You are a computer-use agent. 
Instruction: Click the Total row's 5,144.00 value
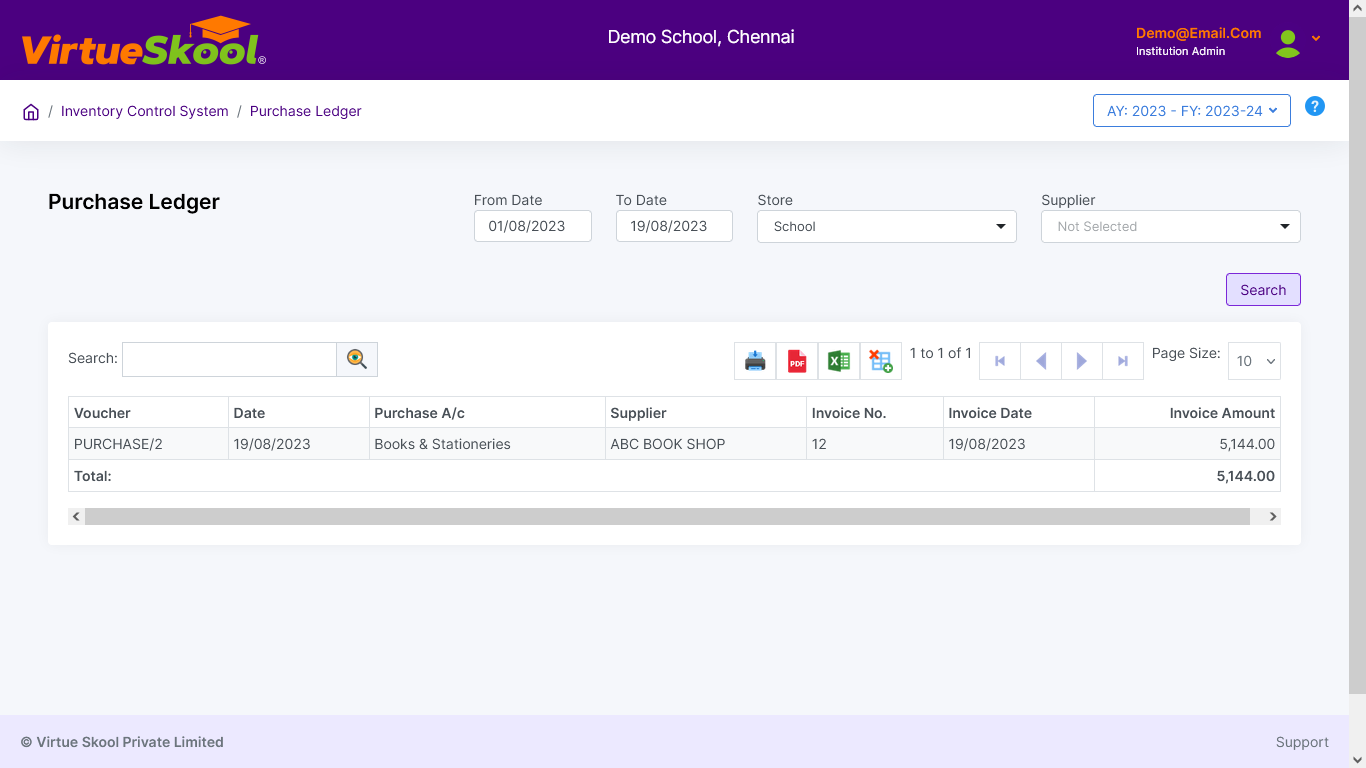coord(1246,476)
